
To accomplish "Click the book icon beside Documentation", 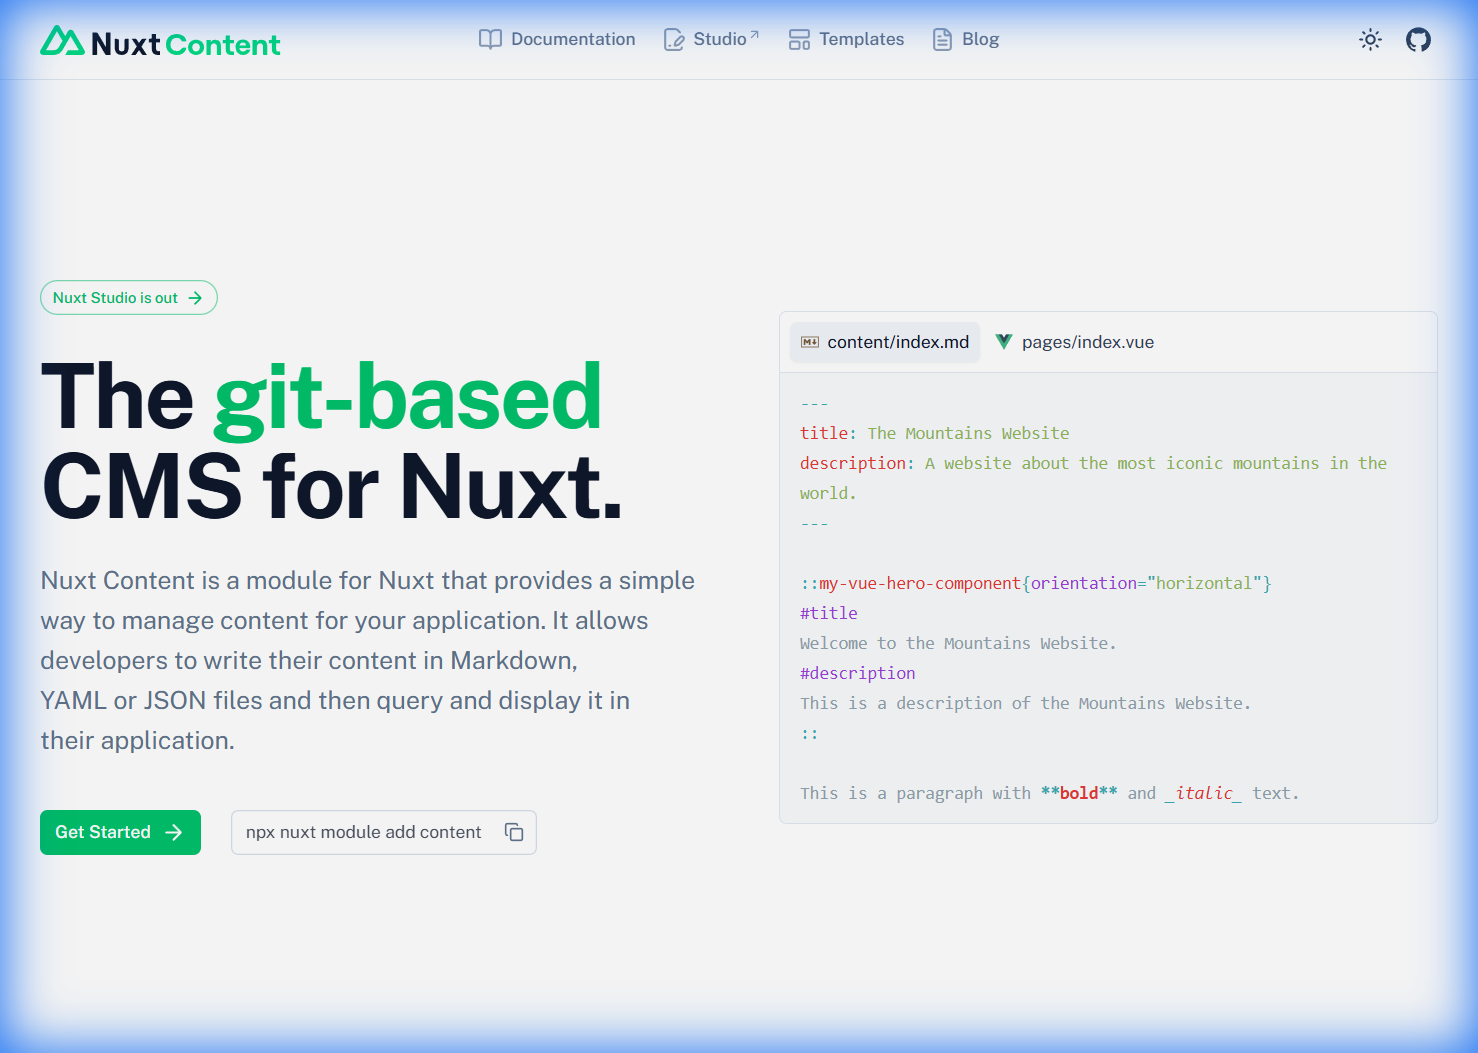I will pos(490,39).
